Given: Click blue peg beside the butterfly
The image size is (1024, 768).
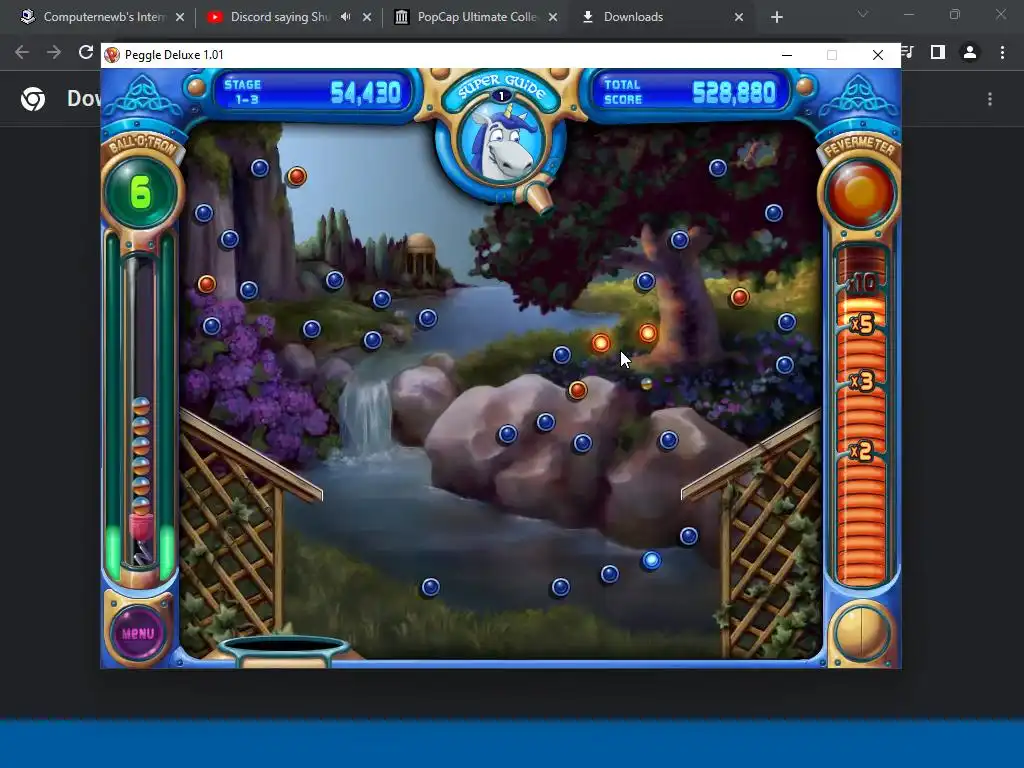Looking at the screenshot, I should 718,168.
